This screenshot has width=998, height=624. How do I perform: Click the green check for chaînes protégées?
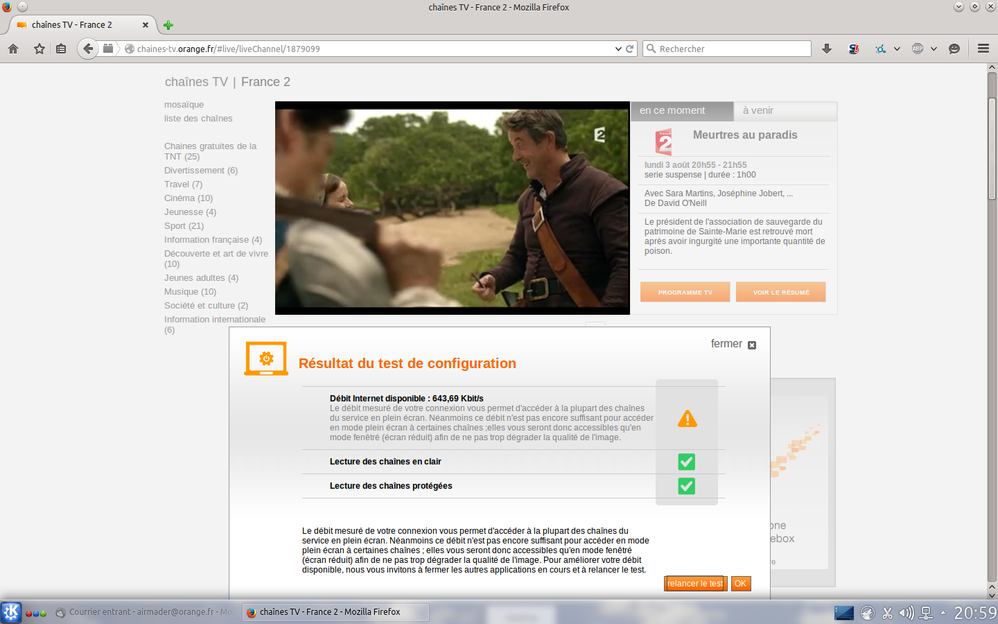coord(686,486)
